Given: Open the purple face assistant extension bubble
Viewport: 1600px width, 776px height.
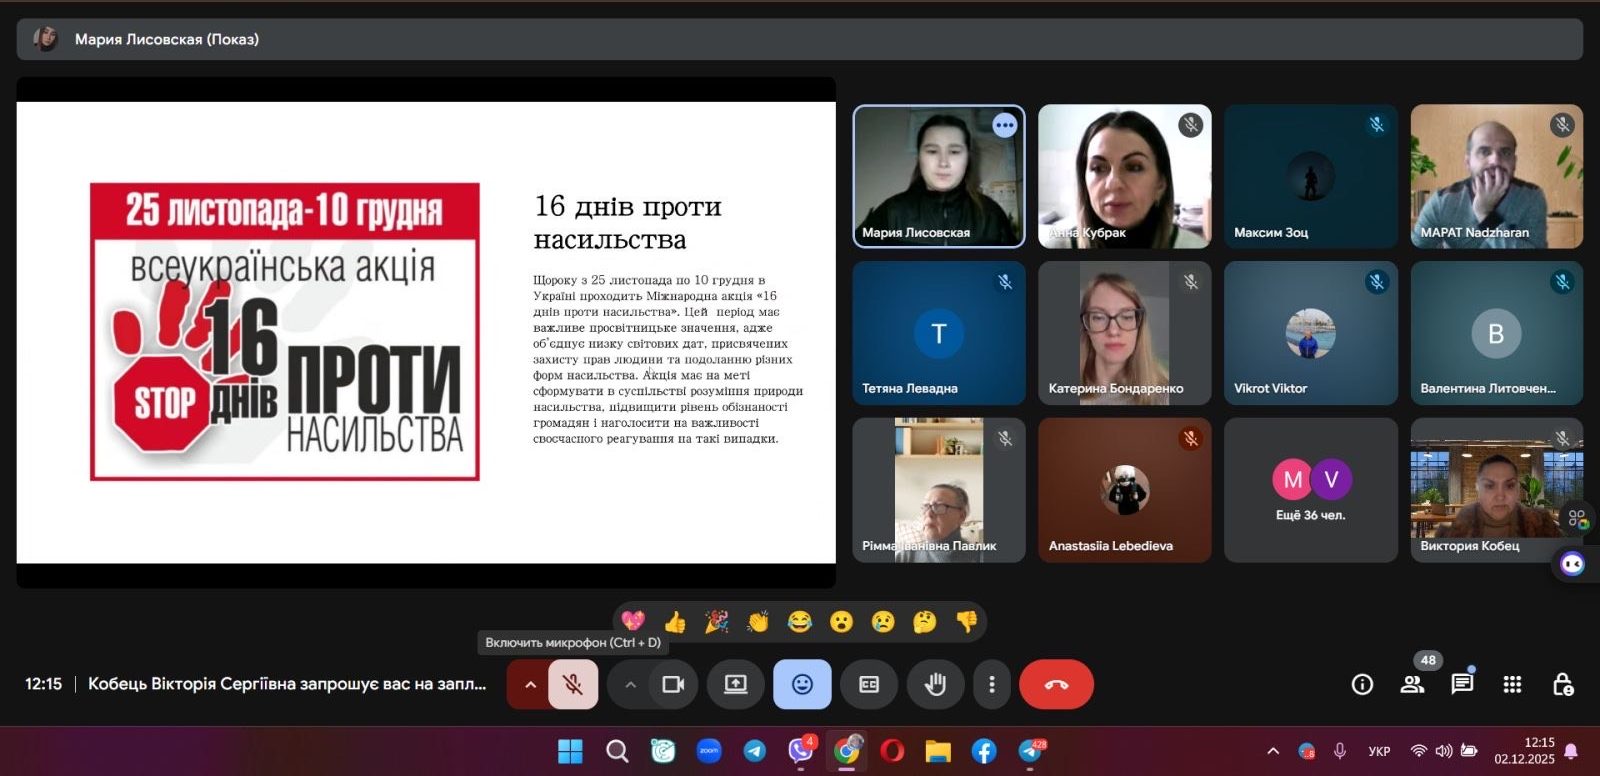Looking at the screenshot, I should [1572, 564].
